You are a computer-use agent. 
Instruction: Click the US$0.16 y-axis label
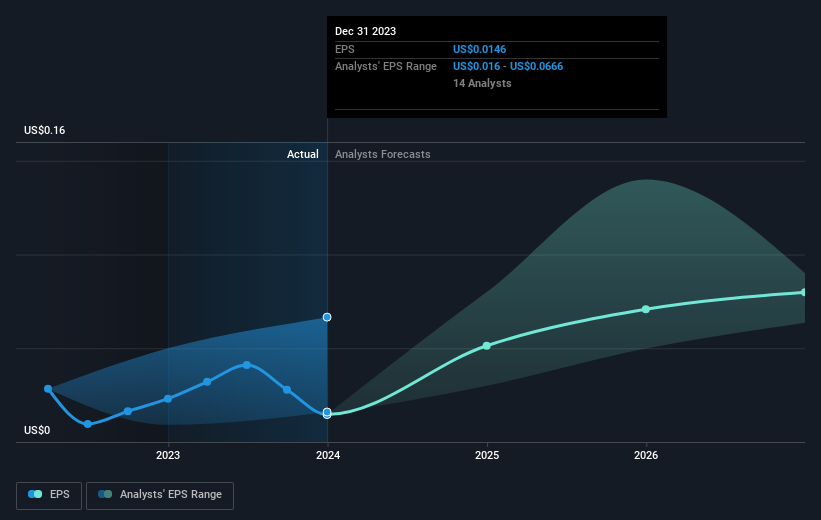[x=45, y=130]
